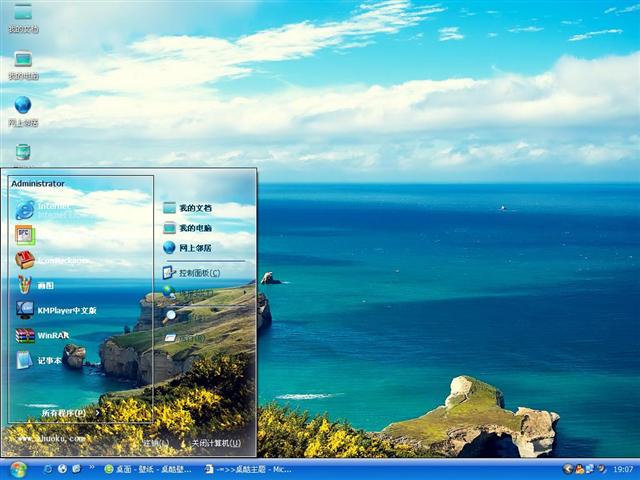The width and height of the screenshot is (640, 480).
Task: Click the magnifier search icon in Start menu
Action: (169, 316)
